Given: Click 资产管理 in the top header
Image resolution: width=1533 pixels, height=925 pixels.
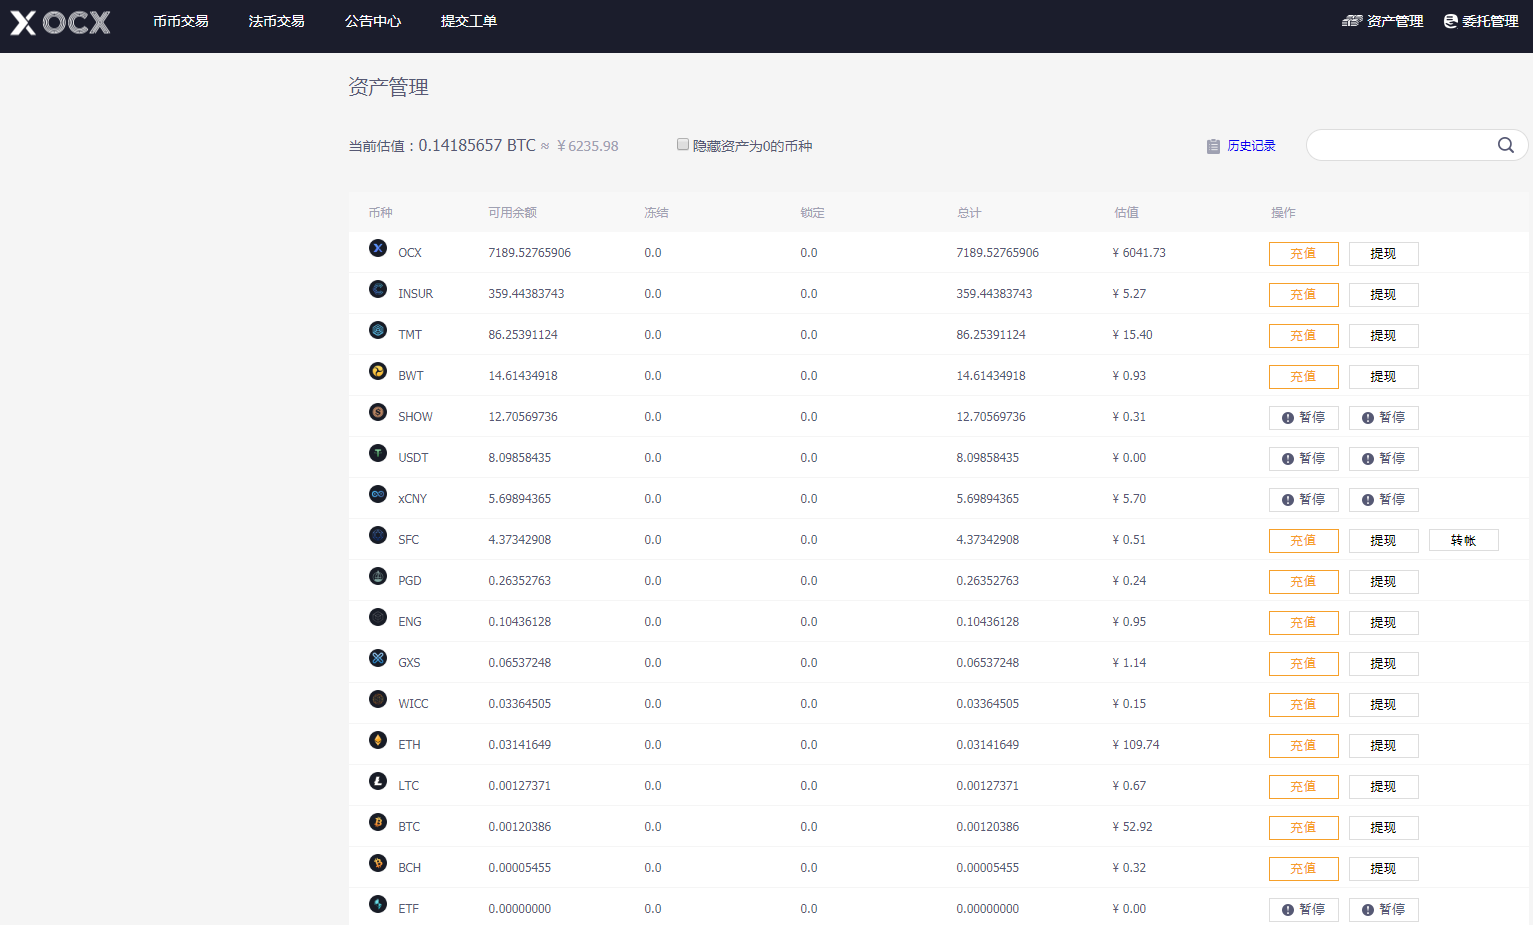Looking at the screenshot, I should 1383,21.
